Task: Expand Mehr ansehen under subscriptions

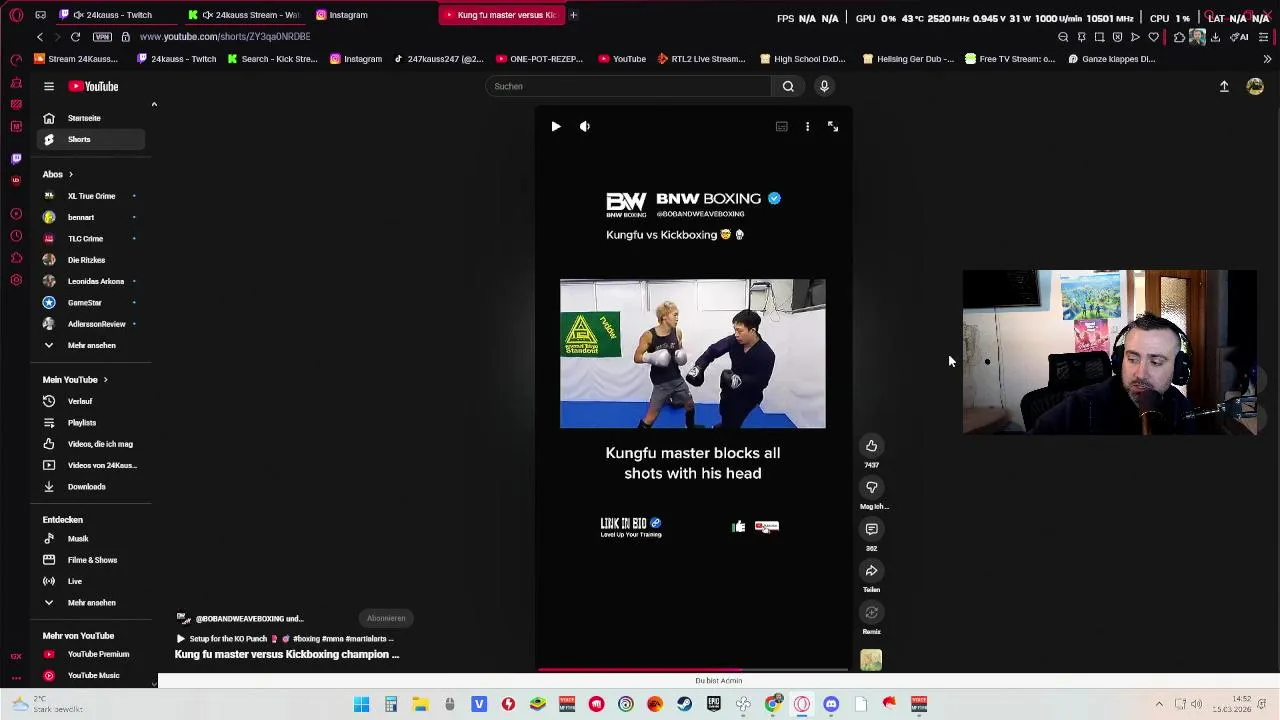Action: 92,345
